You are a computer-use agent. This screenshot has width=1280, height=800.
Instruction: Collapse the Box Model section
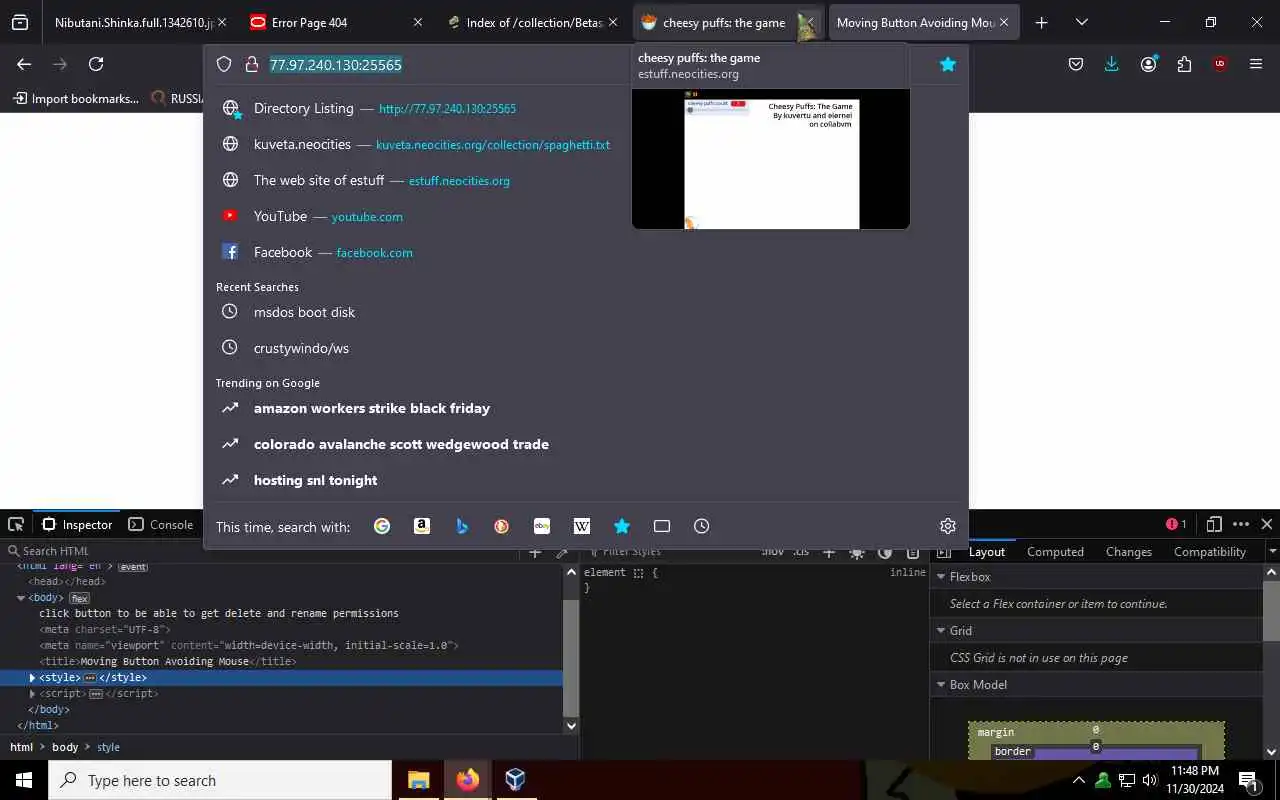(x=940, y=685)
